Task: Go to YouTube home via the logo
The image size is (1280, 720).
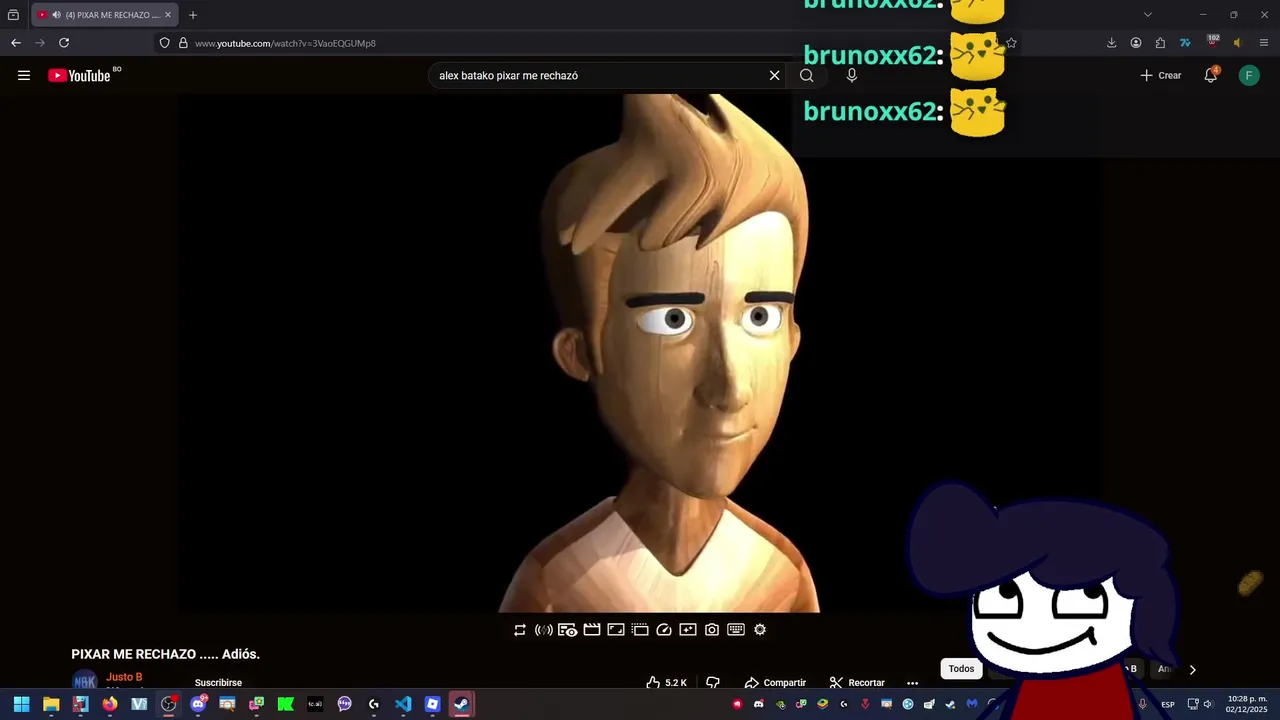Action: pyautogui.click(x=79, y=75)
